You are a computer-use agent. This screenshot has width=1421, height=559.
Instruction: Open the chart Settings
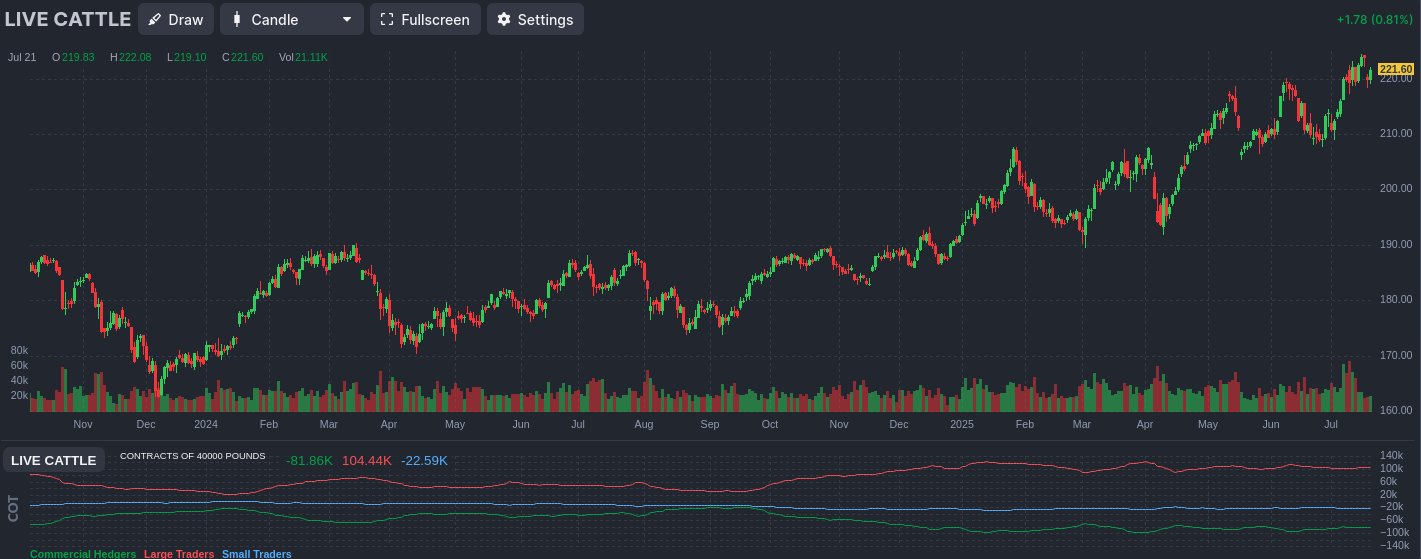(x=535, y=19)
